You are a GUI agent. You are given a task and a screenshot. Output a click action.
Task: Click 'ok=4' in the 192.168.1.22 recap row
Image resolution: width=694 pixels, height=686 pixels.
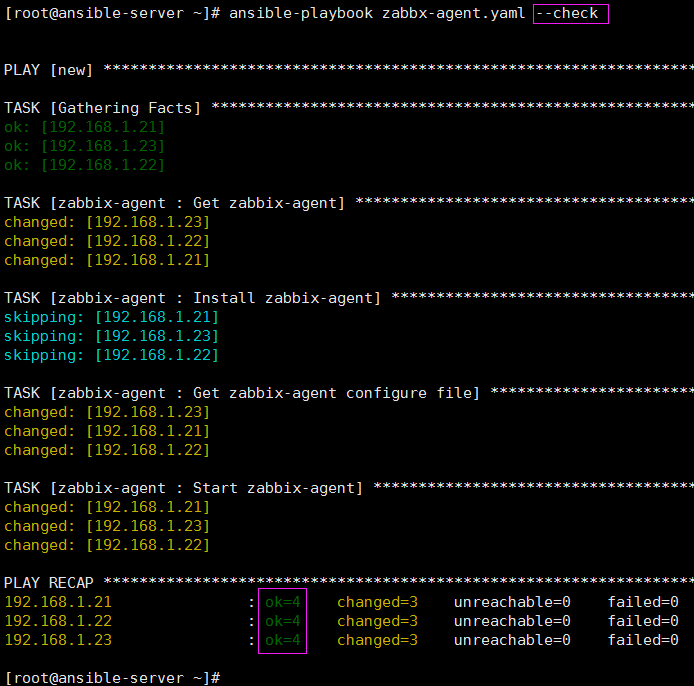pos(282,621)
